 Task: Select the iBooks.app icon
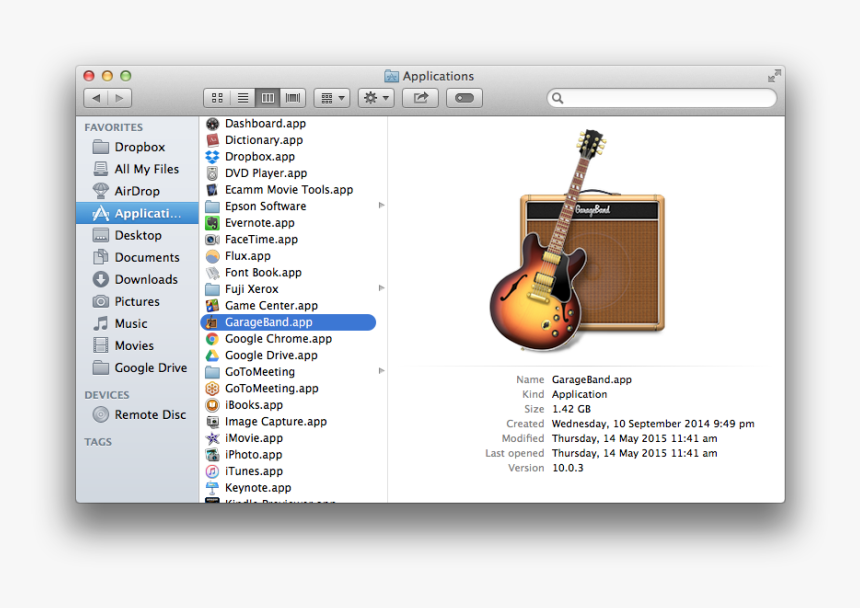(212, 405)
